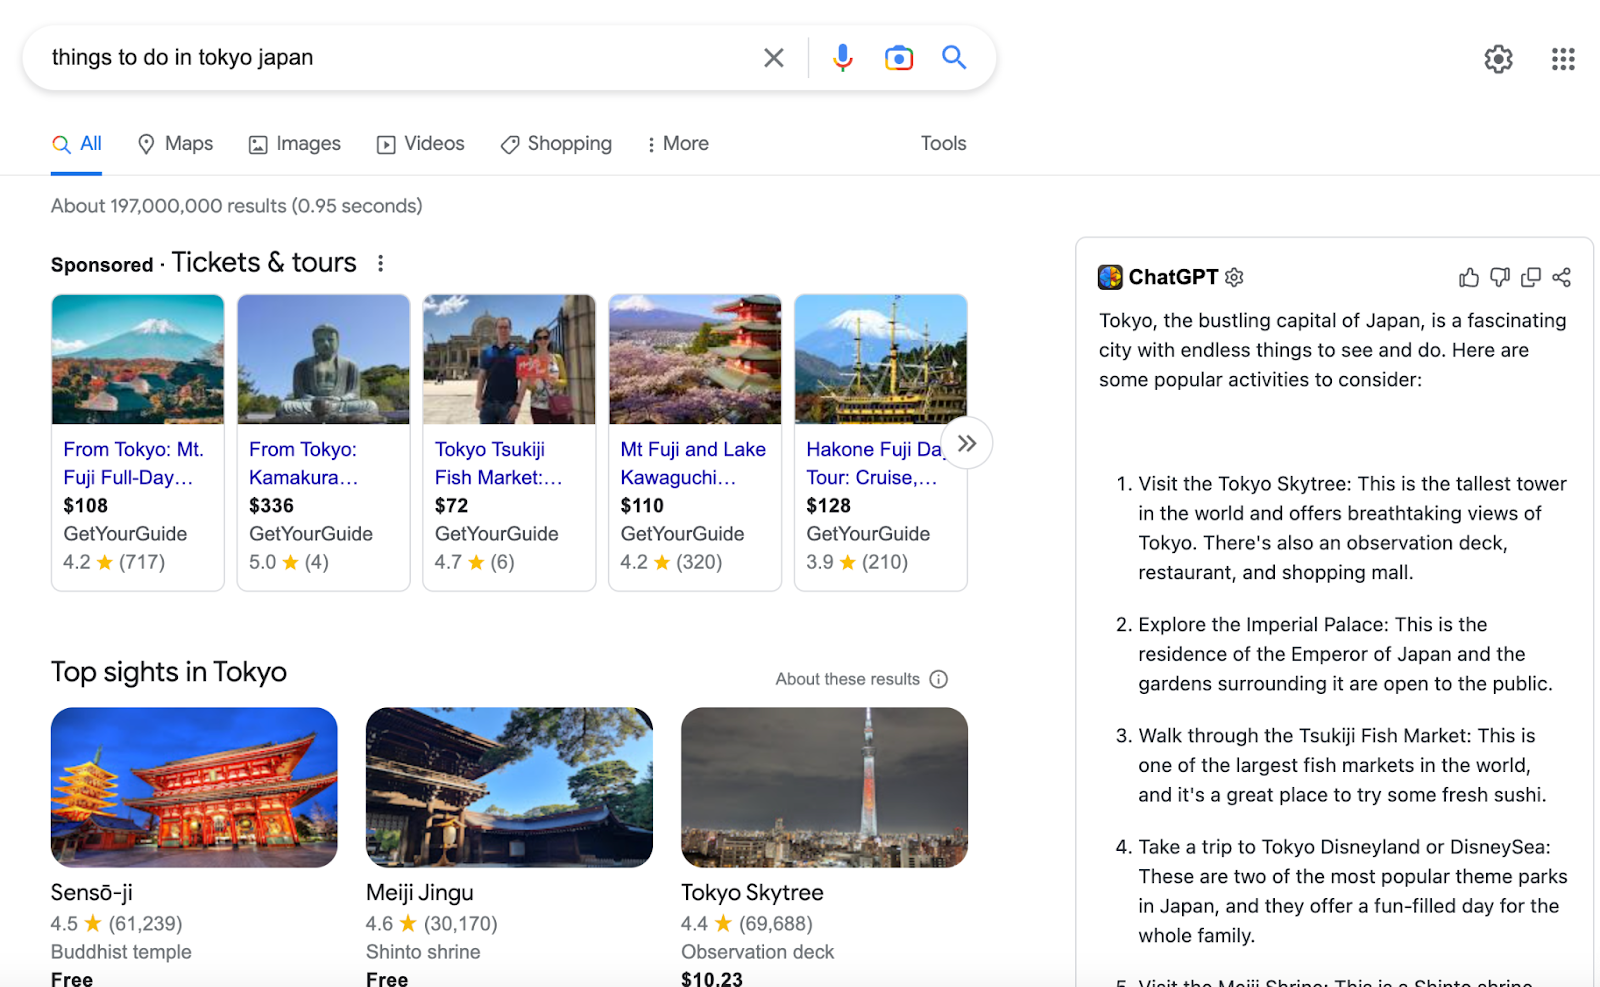
Task: Open the Sensō-ji temple photo
Action: click(x=194, y=787)
